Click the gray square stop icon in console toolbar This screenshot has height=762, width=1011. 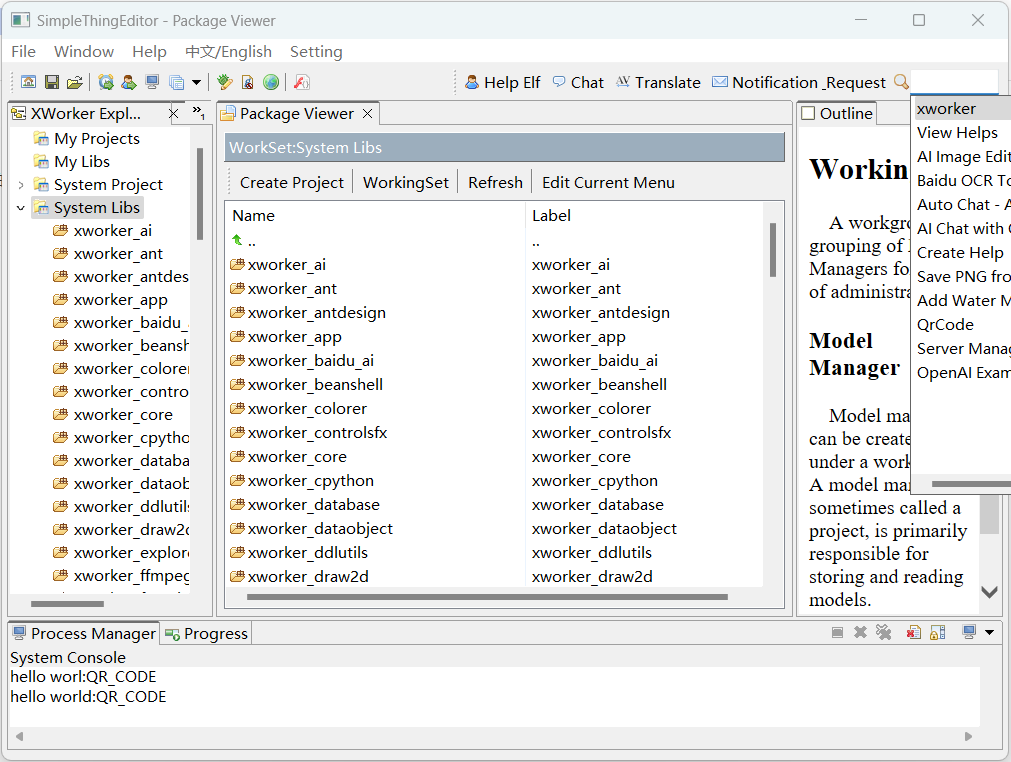point(837,632)
